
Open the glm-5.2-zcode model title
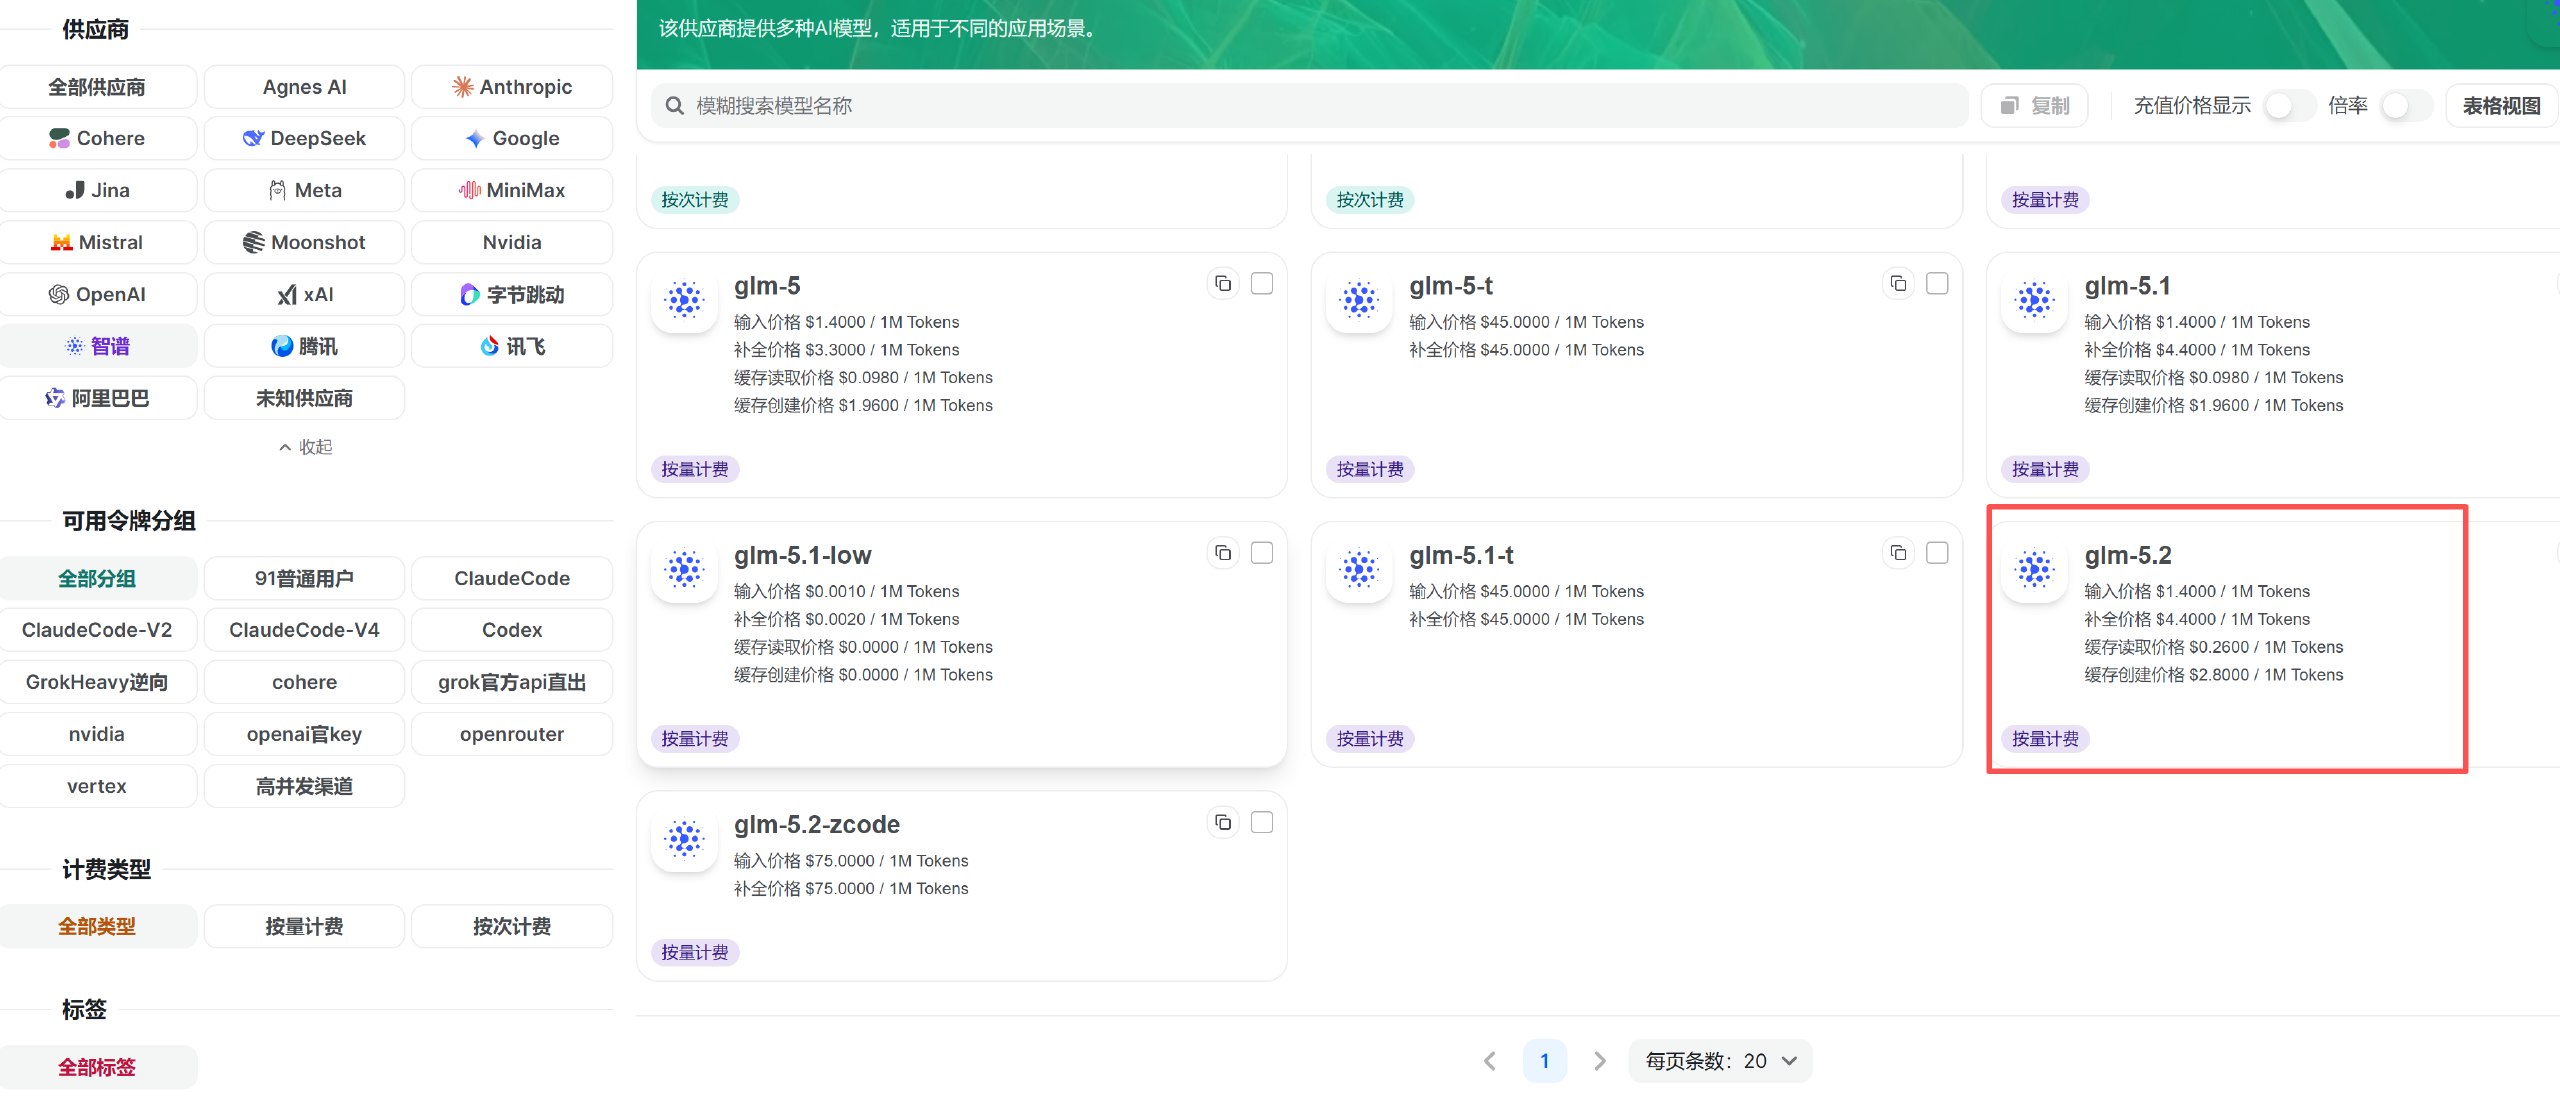click(x=817, y=824)
